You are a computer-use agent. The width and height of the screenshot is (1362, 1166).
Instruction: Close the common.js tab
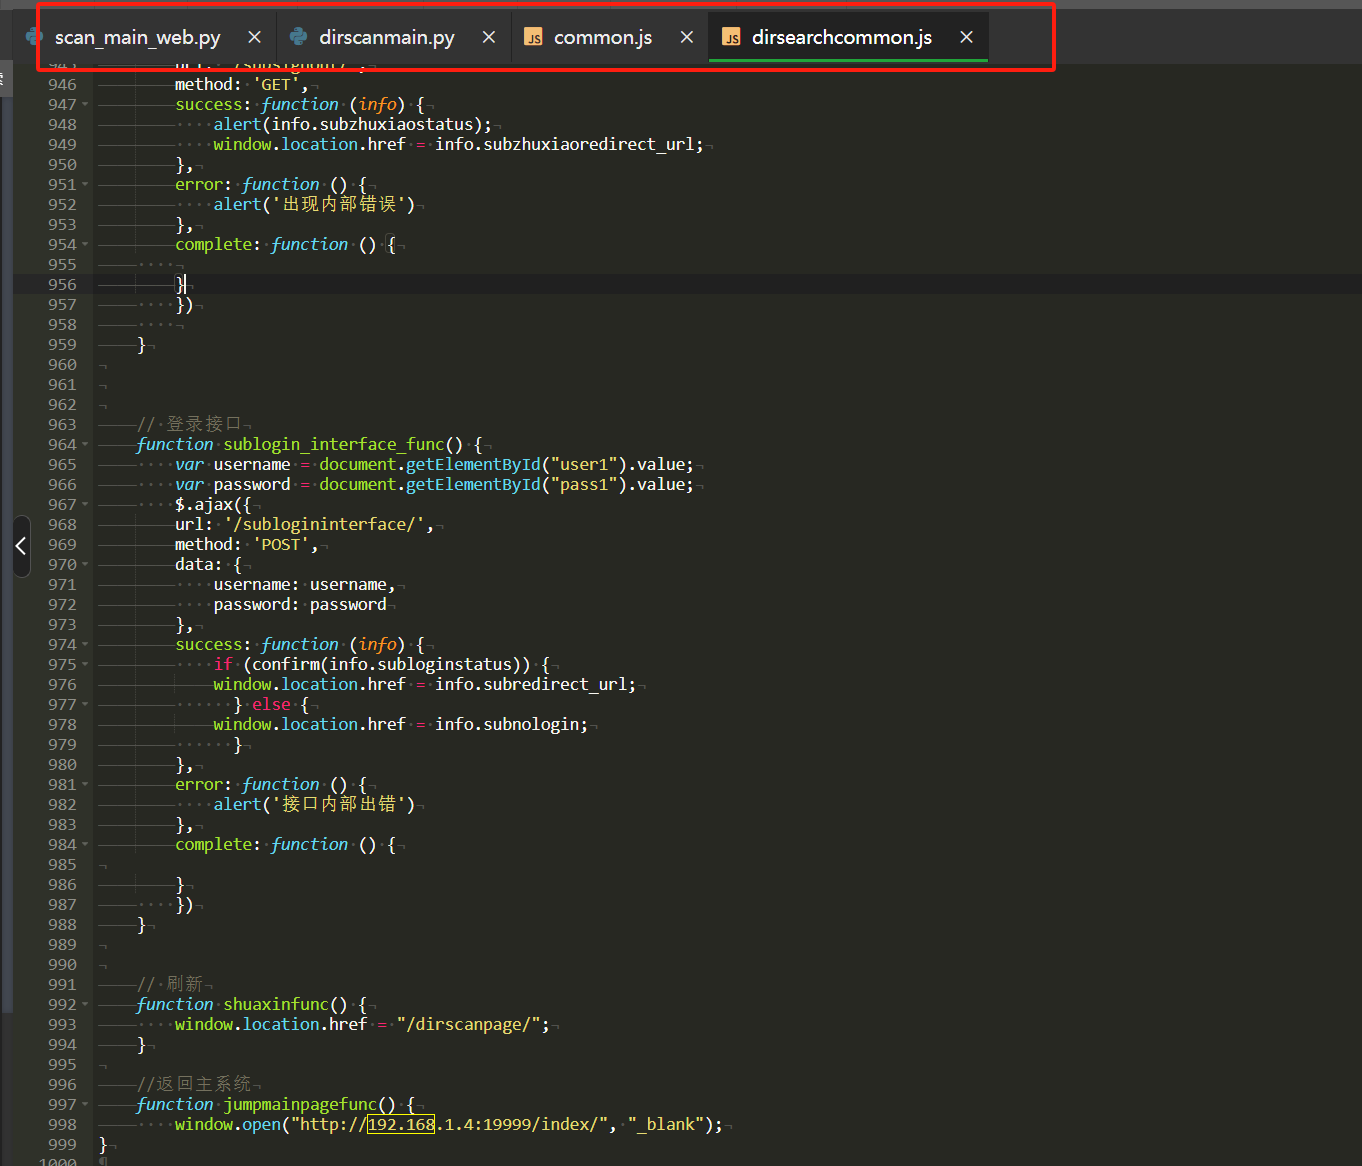tap(687, 37)
